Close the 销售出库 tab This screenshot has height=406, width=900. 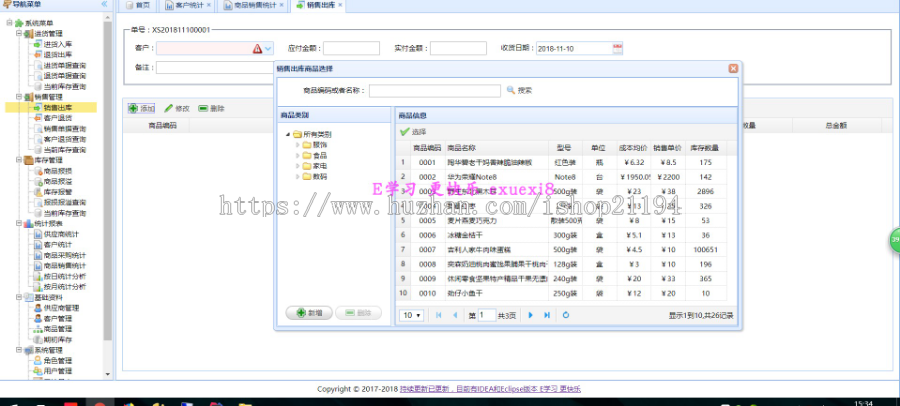[340, 5]
